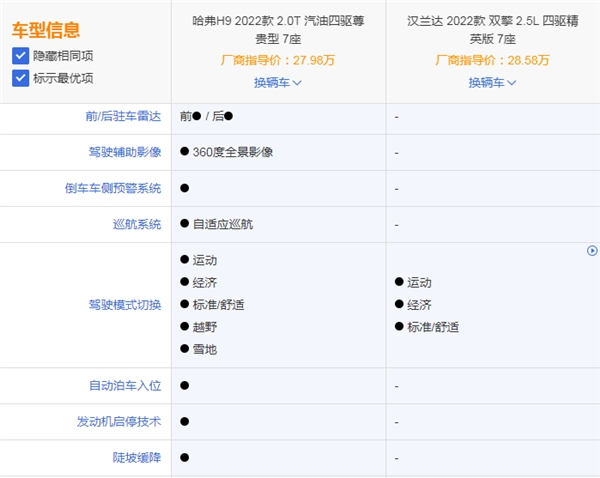Viewport: 600px width, 478px height.
Task: Click the circular arrow icon at right edge
Action: [592, 251]
